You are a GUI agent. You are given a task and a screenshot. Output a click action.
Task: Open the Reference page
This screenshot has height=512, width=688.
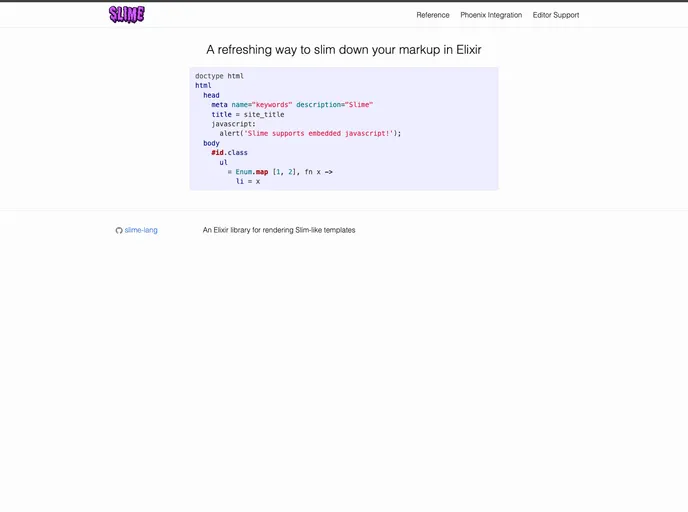[x=433, y=15]
